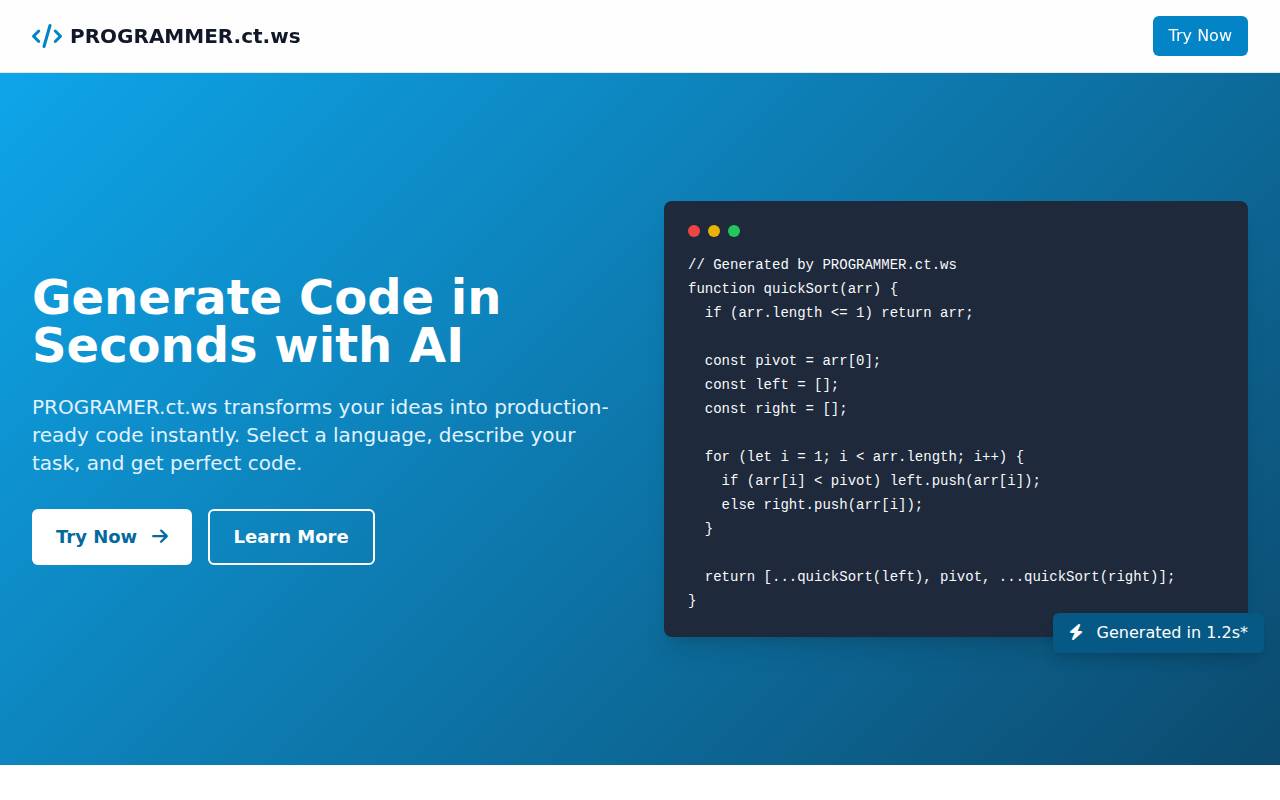Click the 'Generated in 1.2s*' badge text
This screenshot has height=800, width=1280.
click(1172, 633)
